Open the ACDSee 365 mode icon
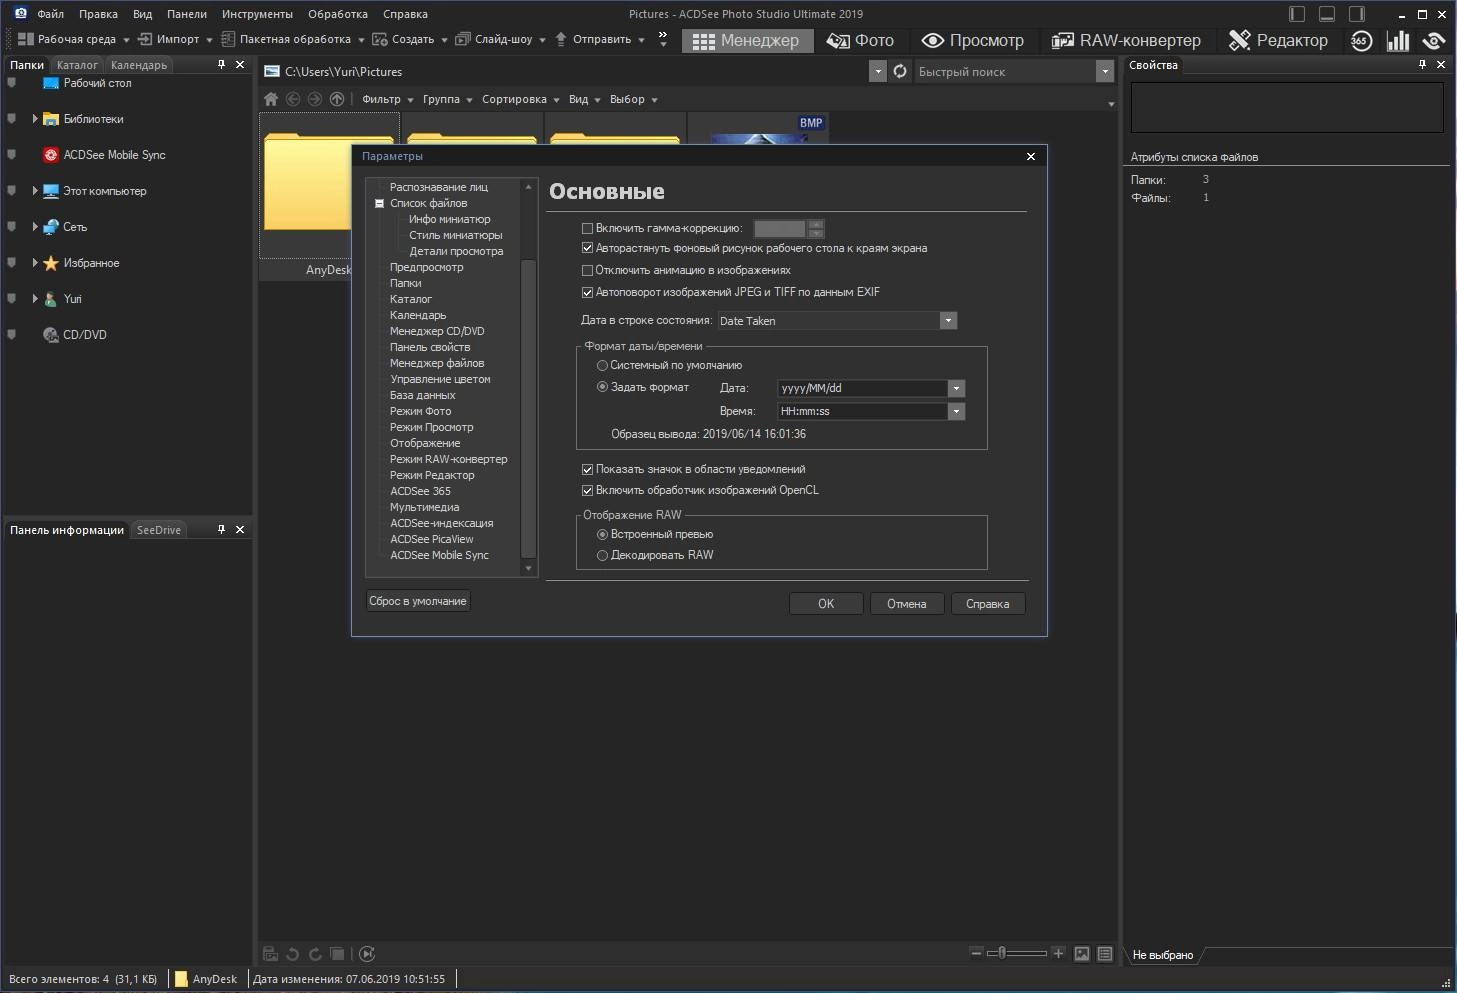1457x993 pixels. tap(1361, 40)
